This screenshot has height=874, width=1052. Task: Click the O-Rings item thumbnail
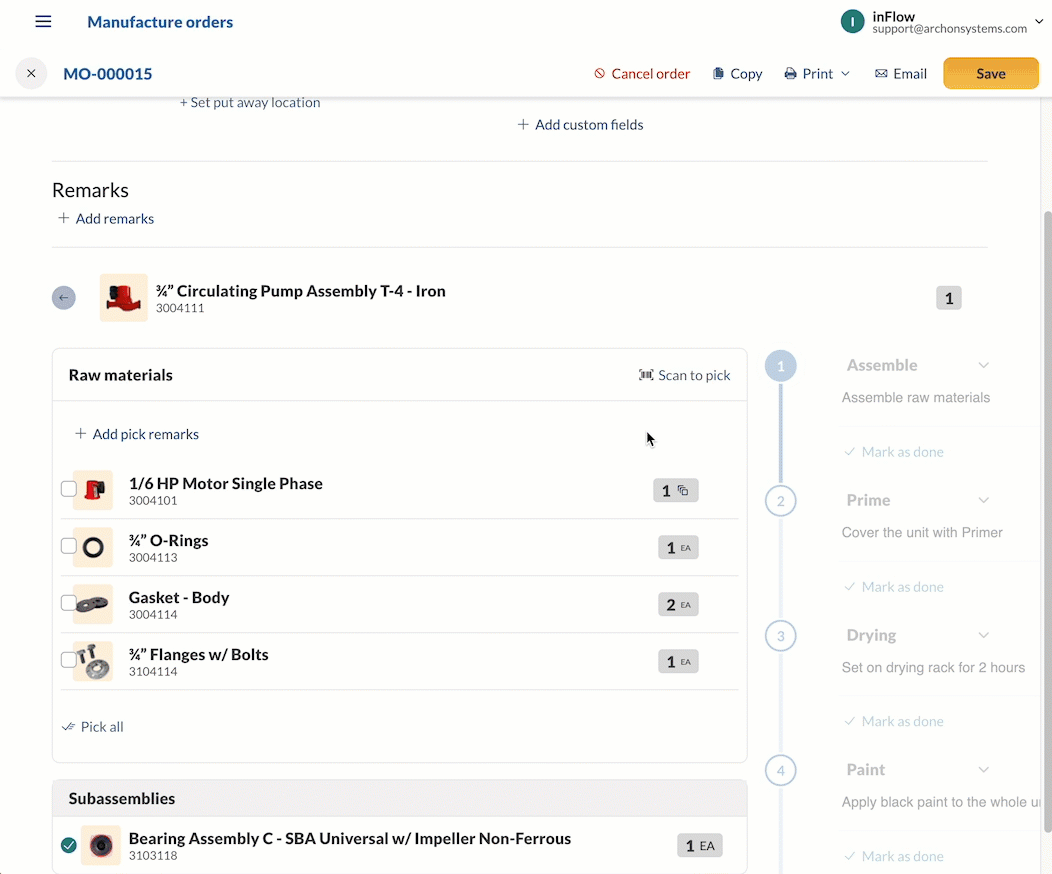click(x=93, y=547)
